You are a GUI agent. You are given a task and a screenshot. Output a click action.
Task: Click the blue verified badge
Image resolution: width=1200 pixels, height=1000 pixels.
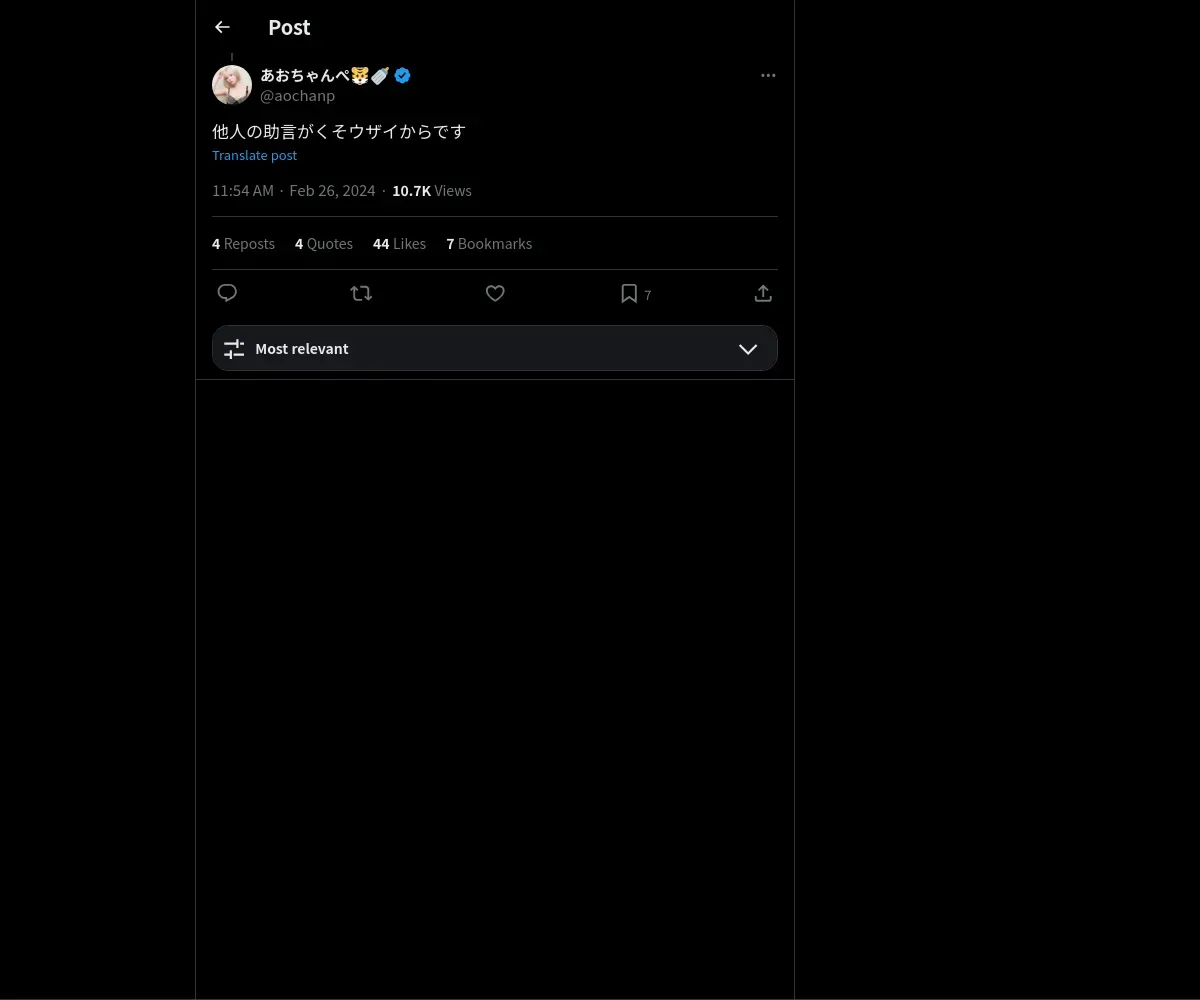[x=402, y=75]
